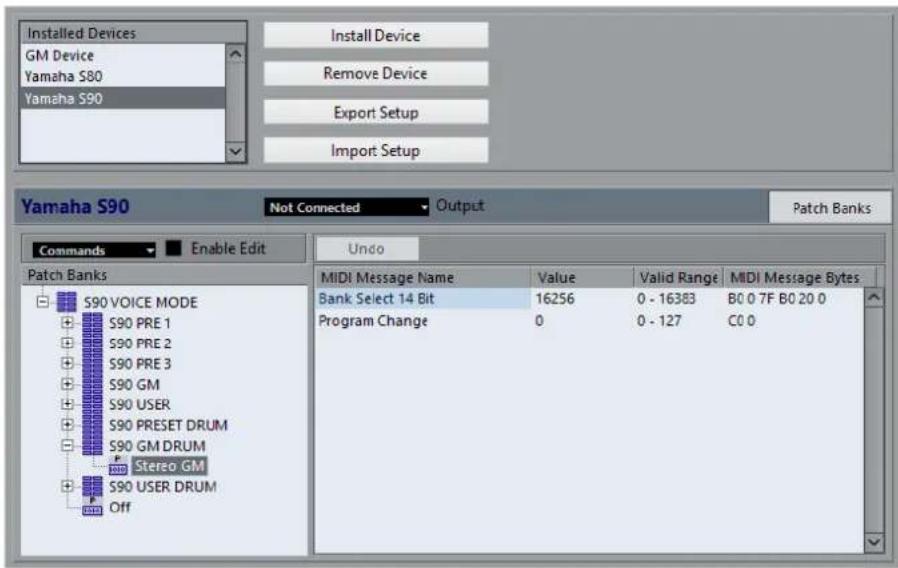Click the S90 PRESET DRUM bank icon
The image size is (898, 568).
tap(92, 425)
